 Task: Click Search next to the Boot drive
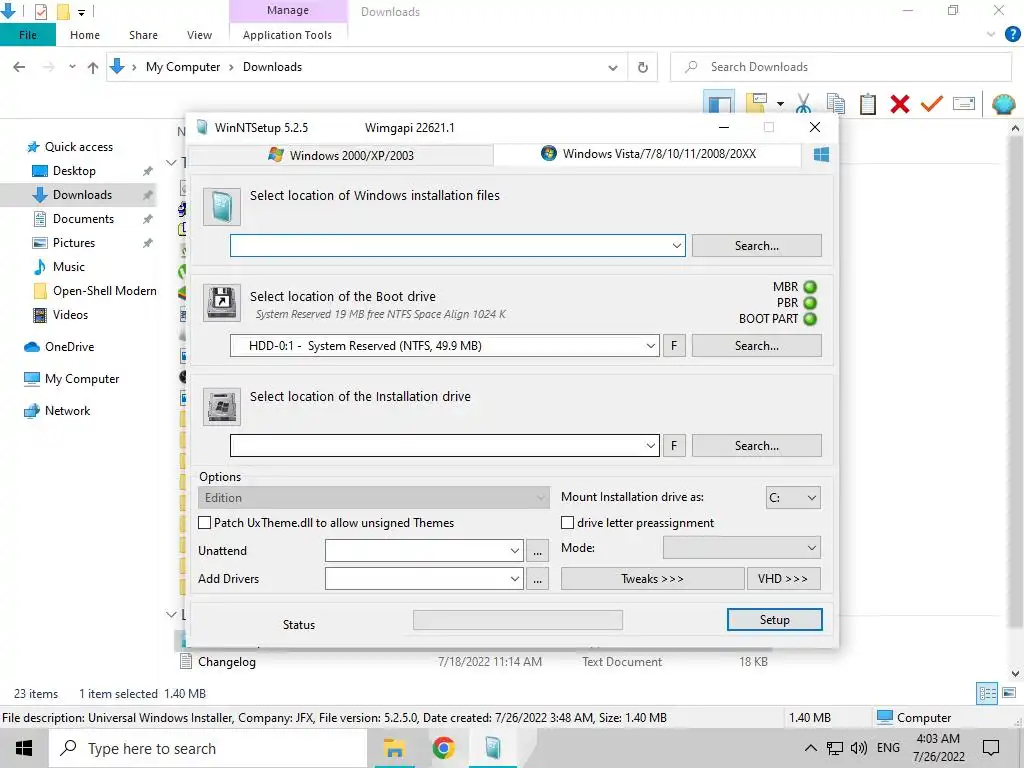tap(756, 345)
